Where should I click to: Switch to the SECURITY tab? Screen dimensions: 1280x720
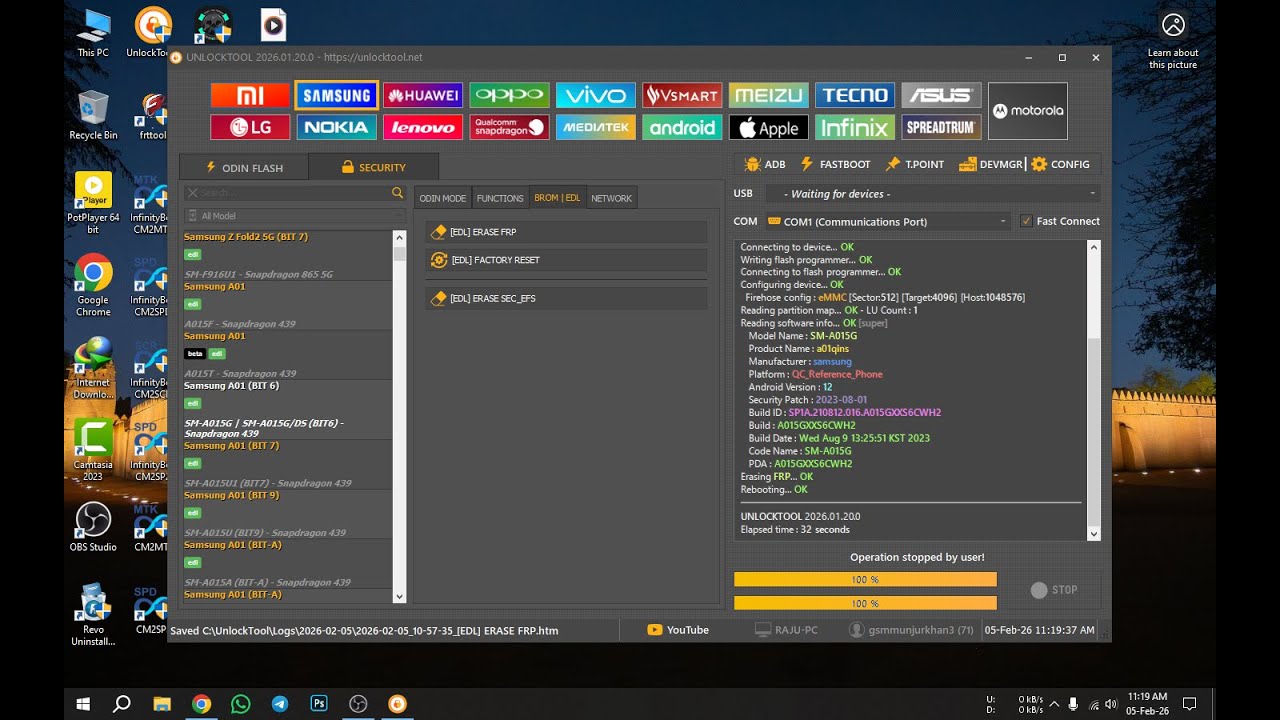coord(373,168)
